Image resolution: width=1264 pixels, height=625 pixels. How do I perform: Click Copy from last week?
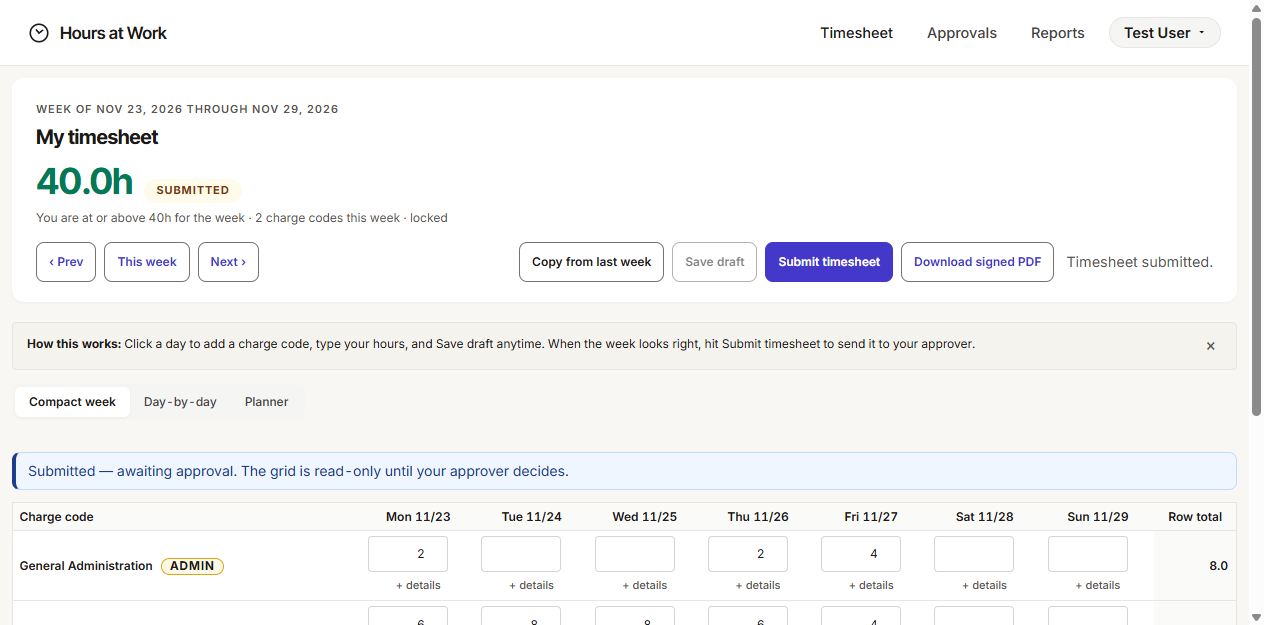tap(591, 262)
